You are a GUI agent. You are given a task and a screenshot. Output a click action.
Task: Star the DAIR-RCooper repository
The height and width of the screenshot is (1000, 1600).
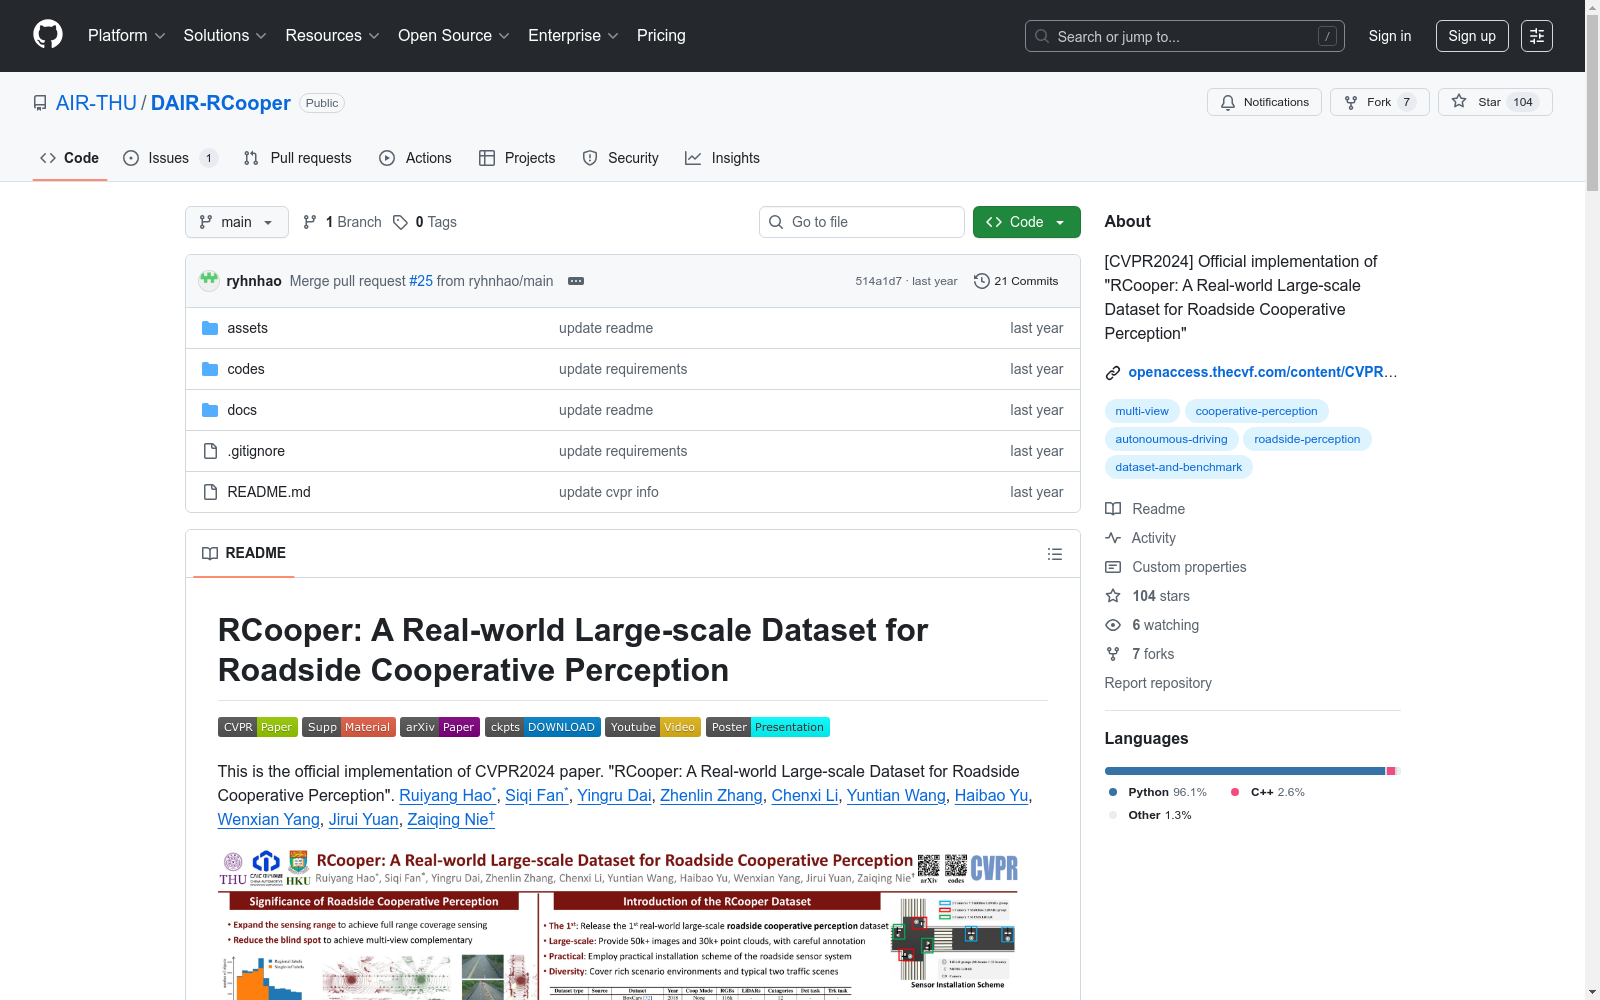[x=1495, y=102]
